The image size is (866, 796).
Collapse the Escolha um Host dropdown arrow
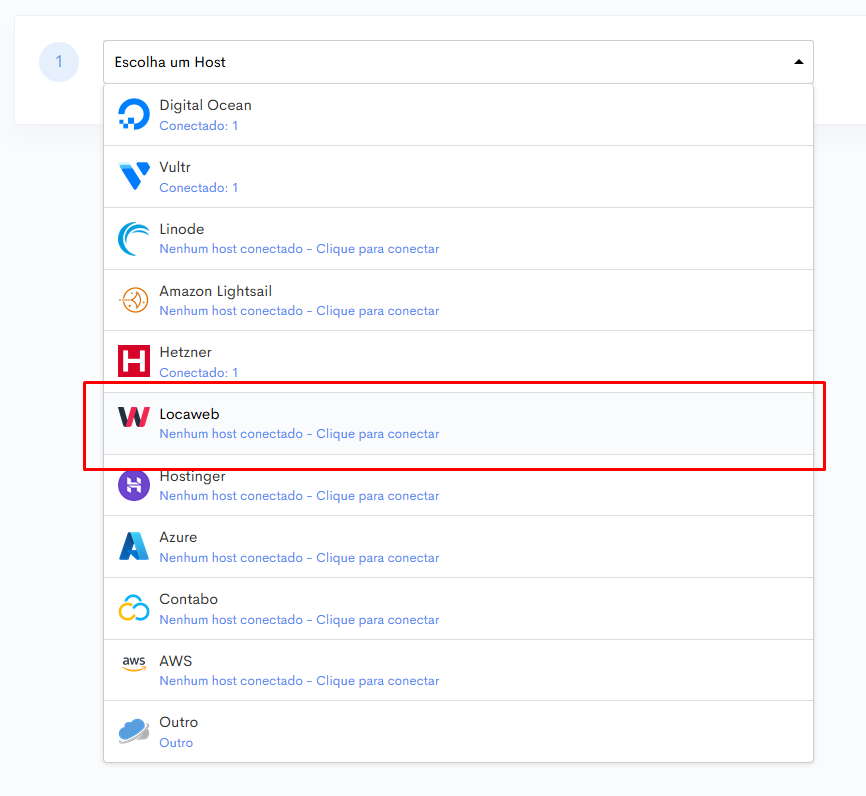coord(798,62)
